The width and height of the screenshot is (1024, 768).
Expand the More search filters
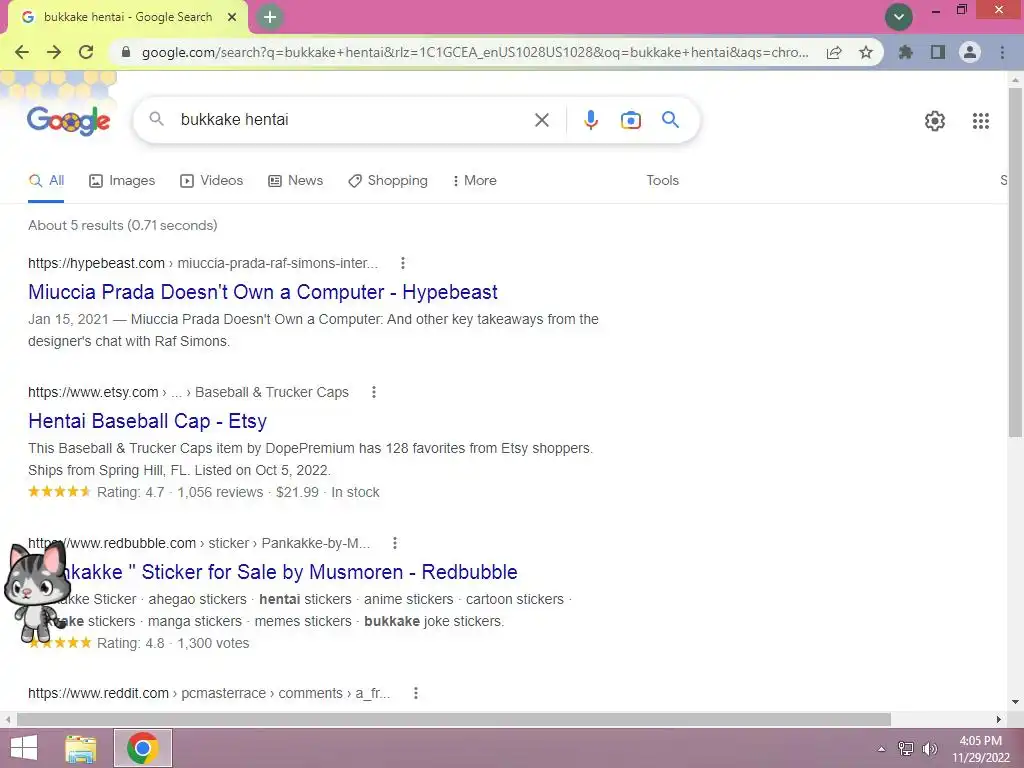[x=475, y=181]
